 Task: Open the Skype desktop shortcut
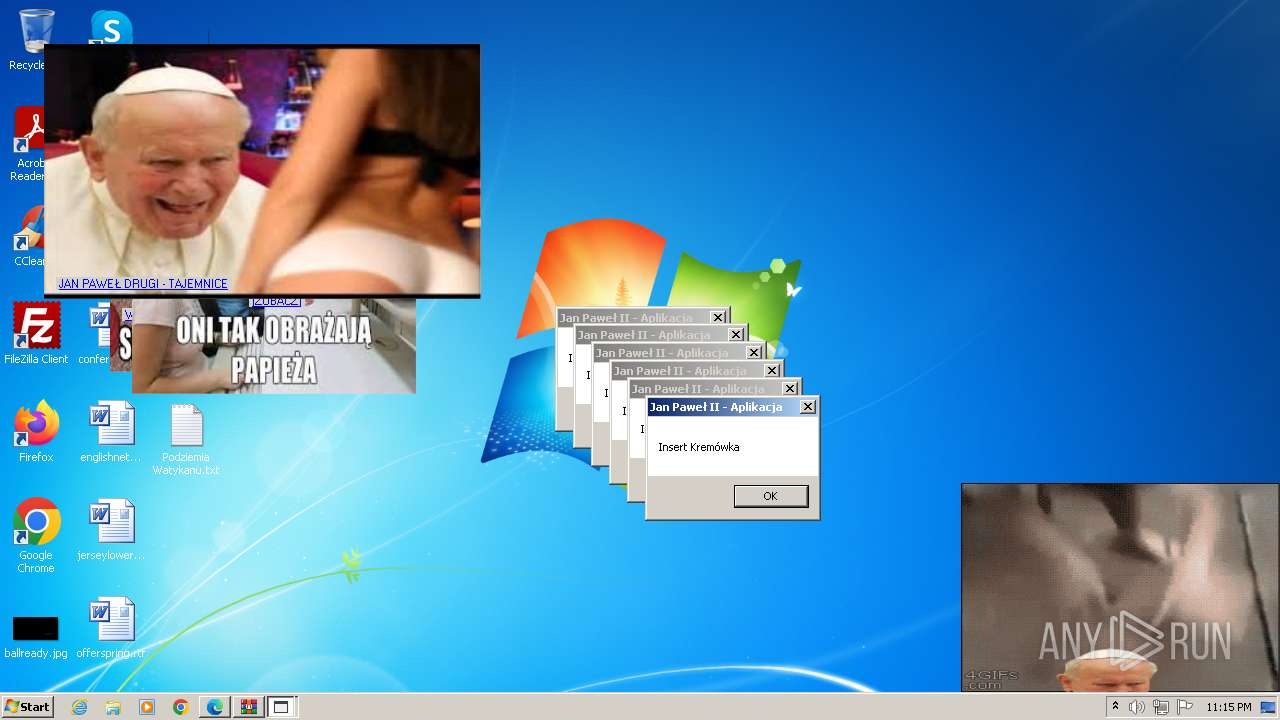tap(111, 26)
